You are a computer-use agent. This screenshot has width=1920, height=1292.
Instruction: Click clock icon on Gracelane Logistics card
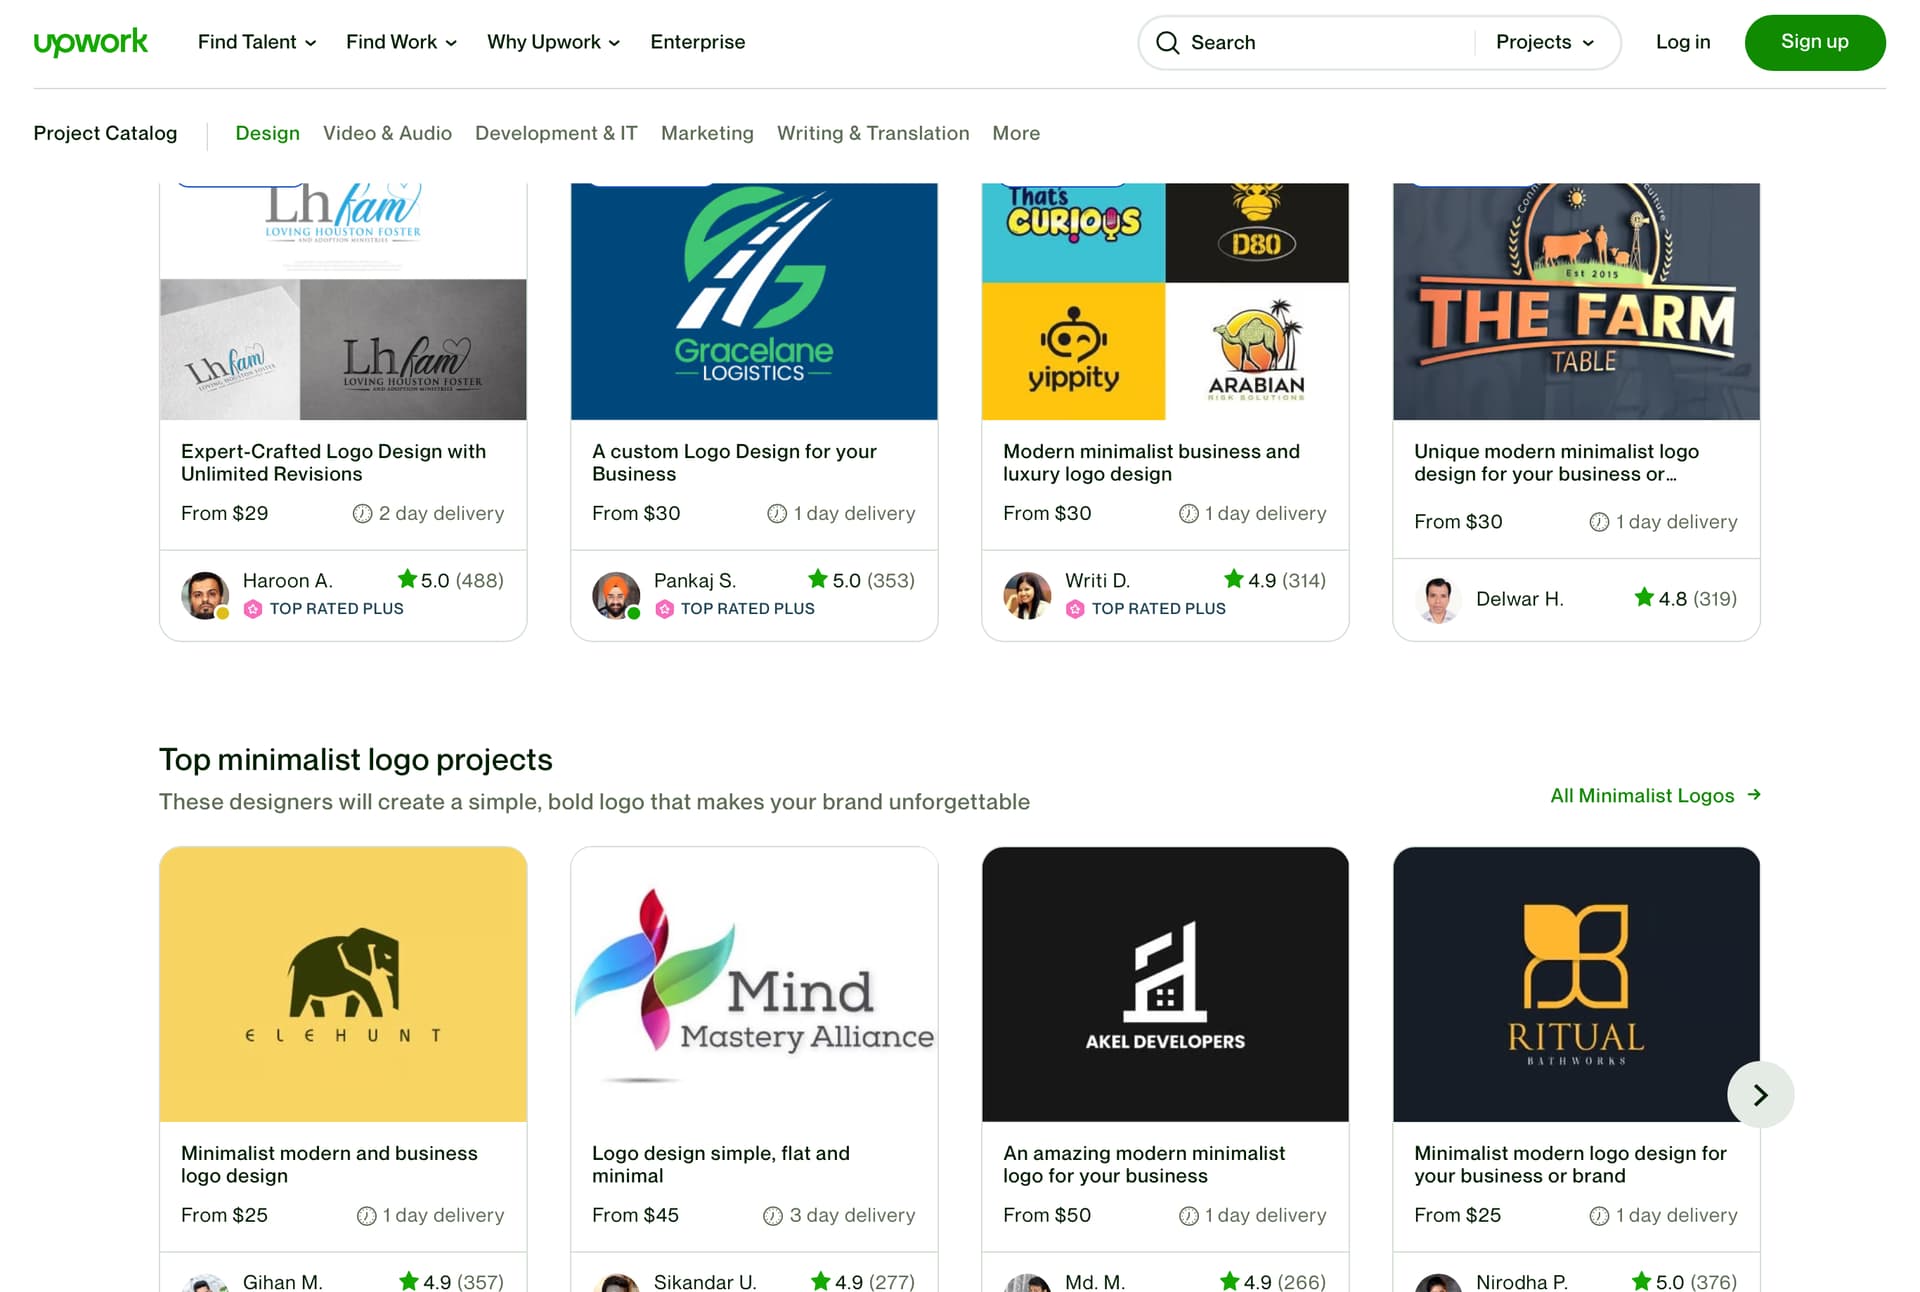pos(777,513)
